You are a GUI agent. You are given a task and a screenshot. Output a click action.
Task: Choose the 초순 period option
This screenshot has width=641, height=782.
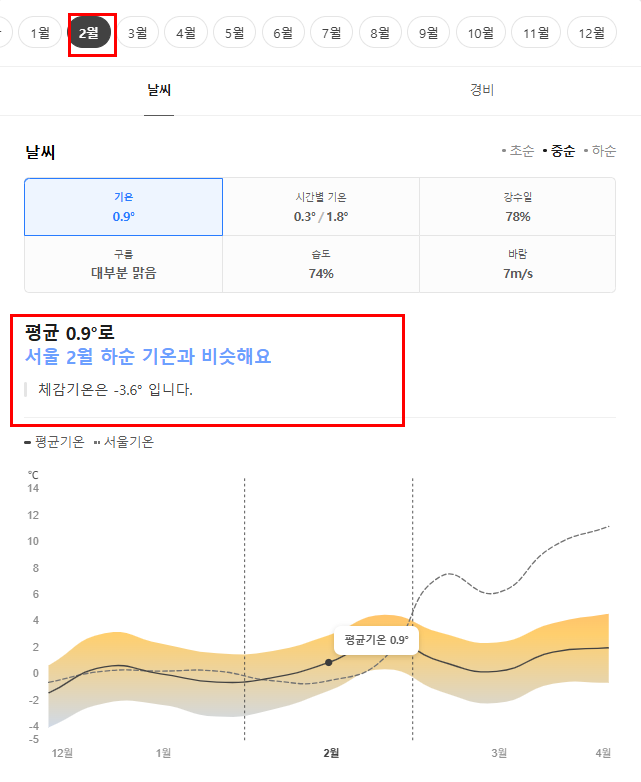[x=518, y=151]
